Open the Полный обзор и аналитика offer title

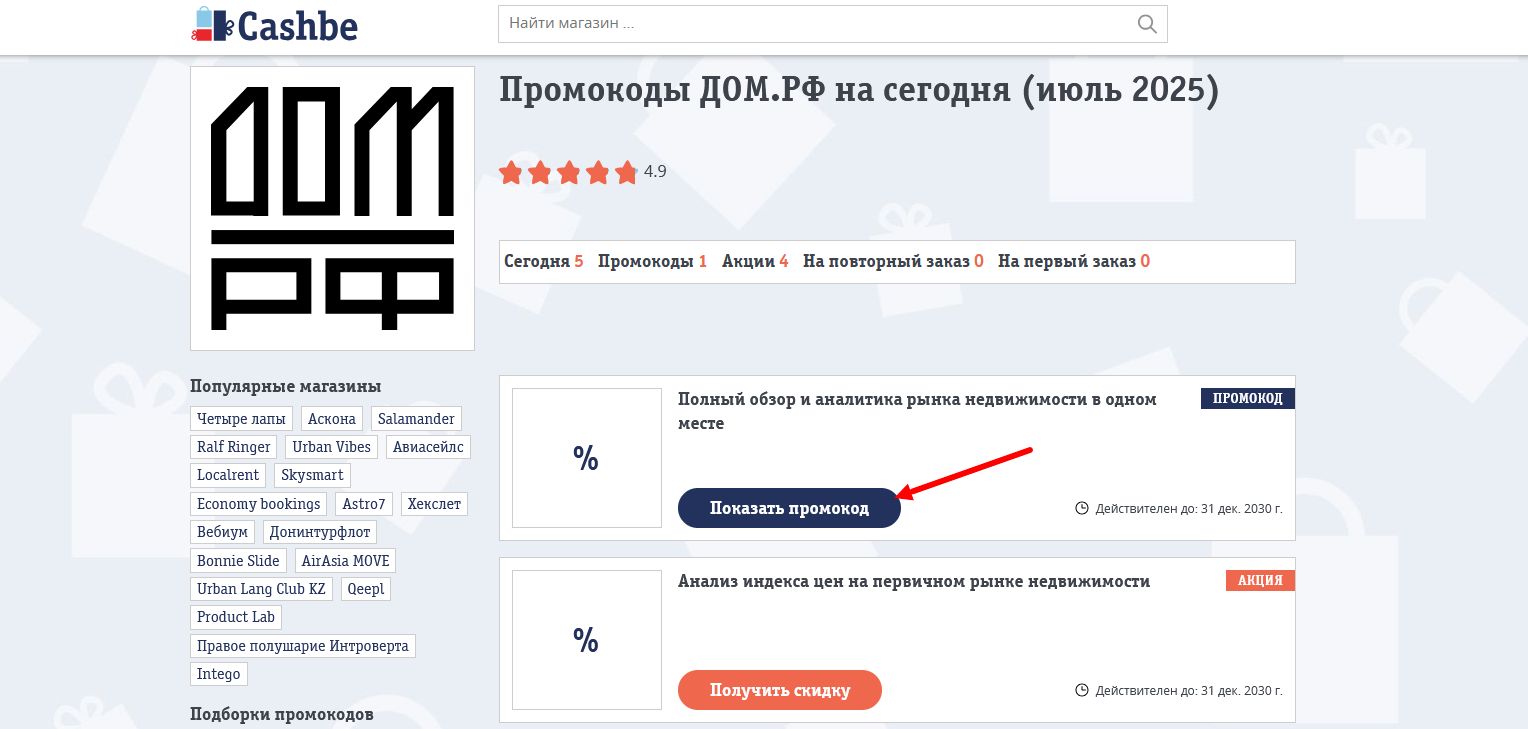click(917, 411)
